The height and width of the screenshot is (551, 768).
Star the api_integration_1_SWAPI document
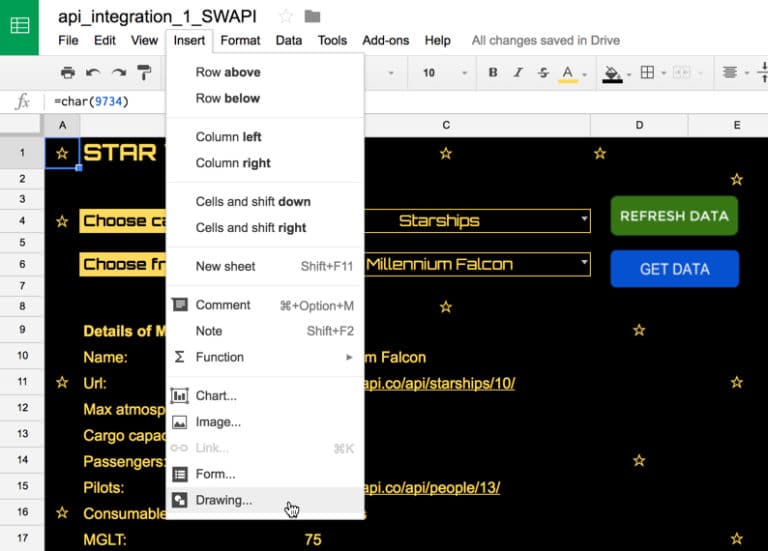click(286, 17)
